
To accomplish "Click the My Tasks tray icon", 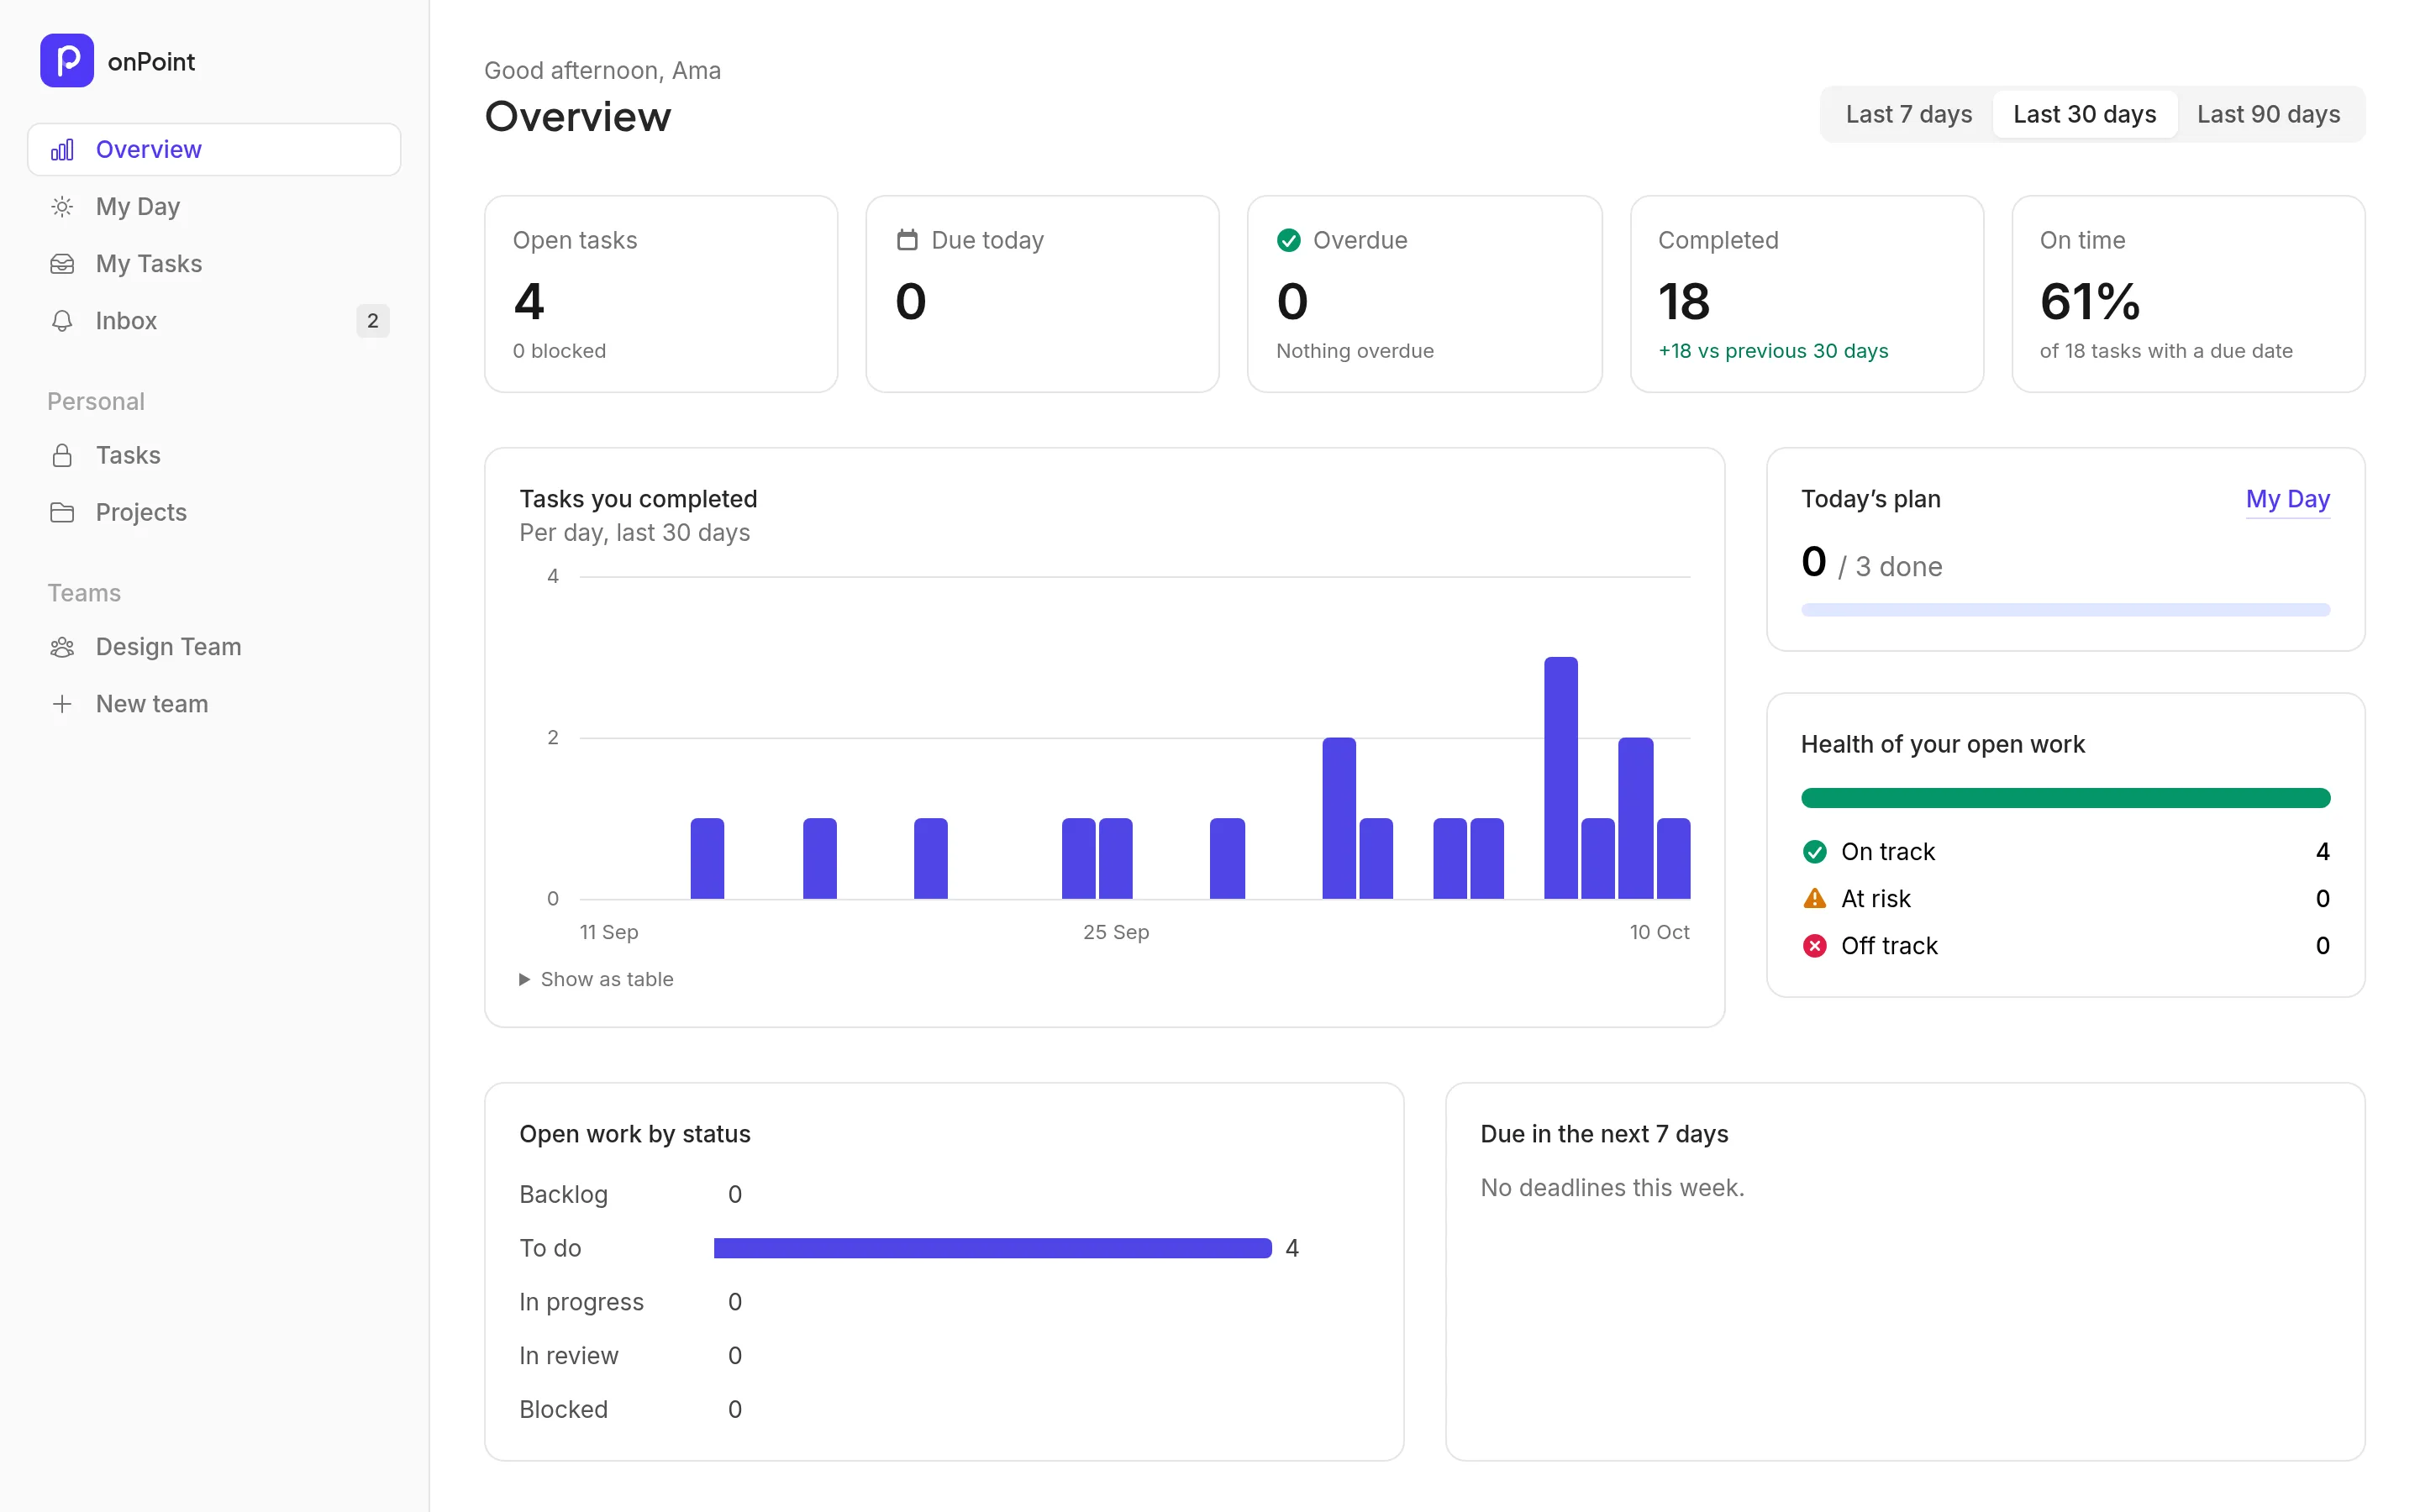I will pyautogui.click(x=62, y=264).
